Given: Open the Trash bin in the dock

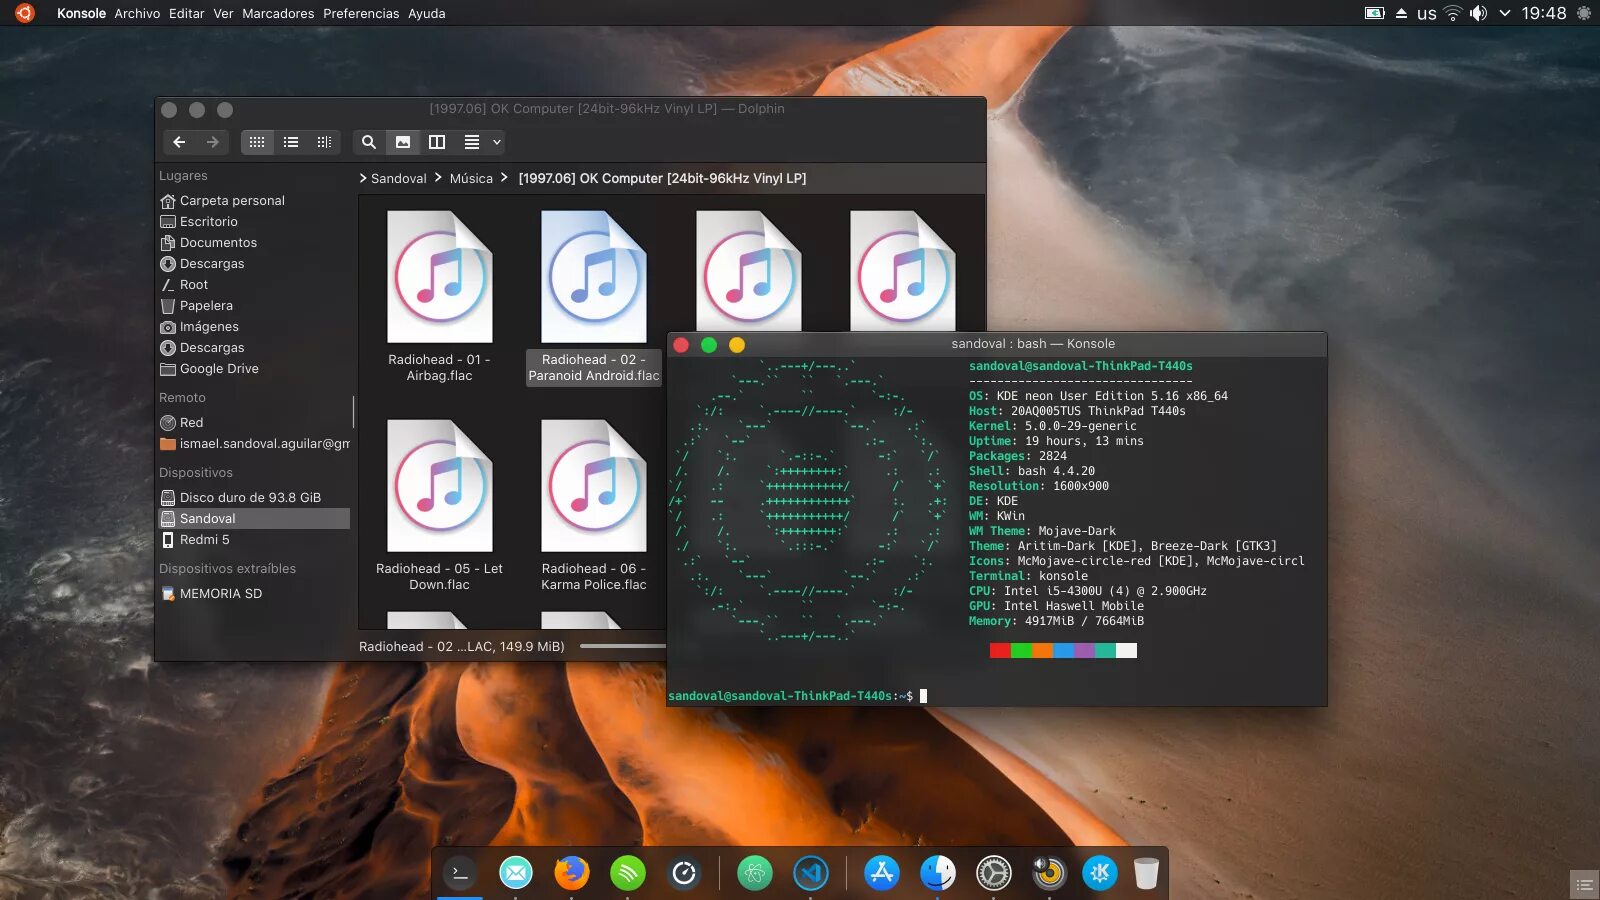Looking at the screenshot, I should [1146, 873].
